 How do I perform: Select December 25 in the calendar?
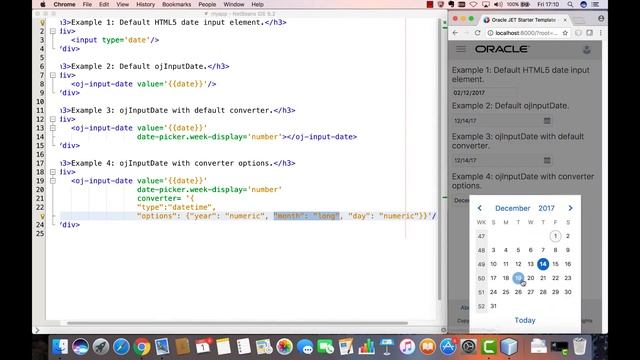[x=506, y=292]
